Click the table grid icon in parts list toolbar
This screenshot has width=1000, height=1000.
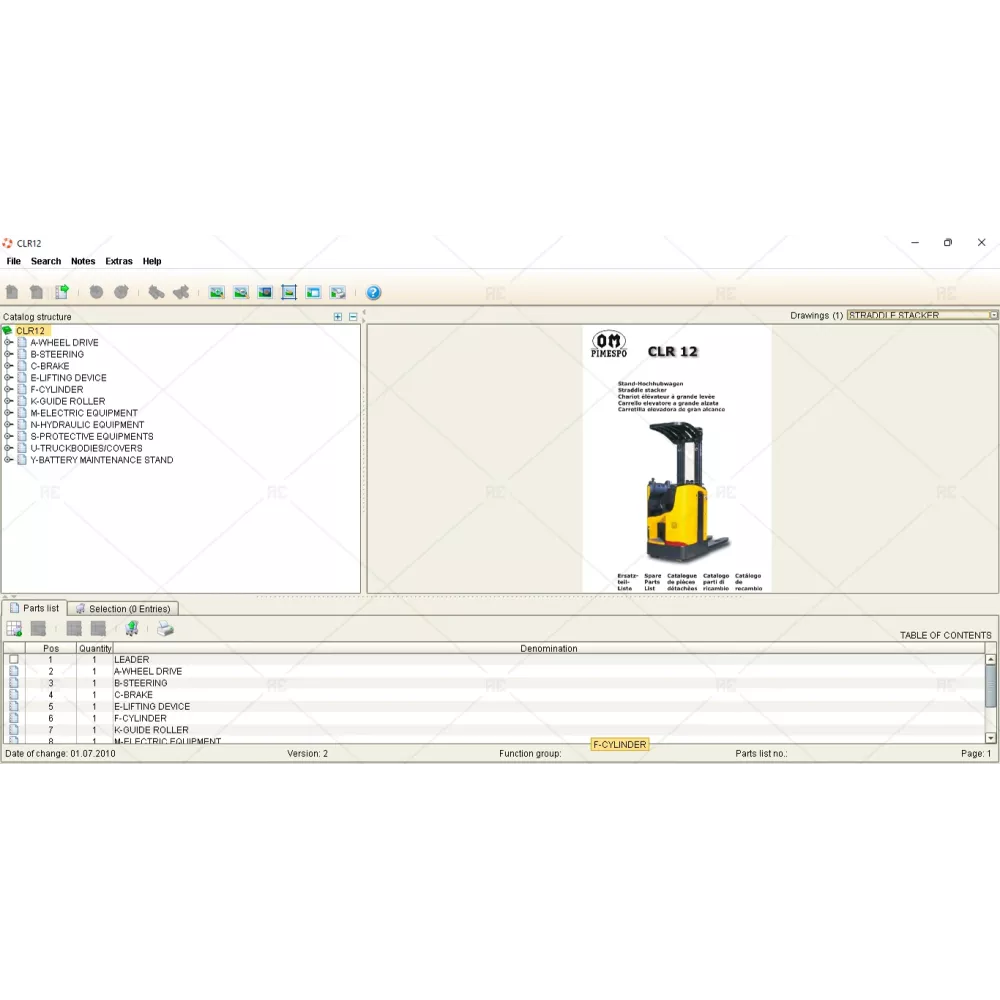[14, 629]
